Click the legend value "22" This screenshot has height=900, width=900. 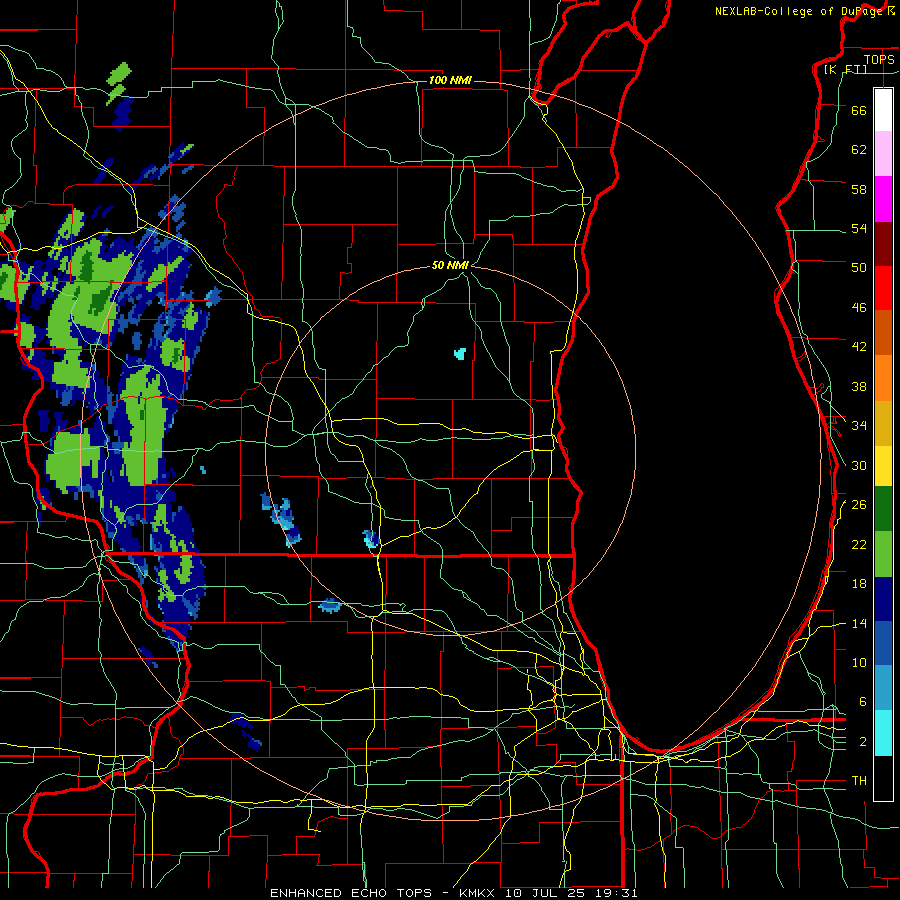[859, 544]
